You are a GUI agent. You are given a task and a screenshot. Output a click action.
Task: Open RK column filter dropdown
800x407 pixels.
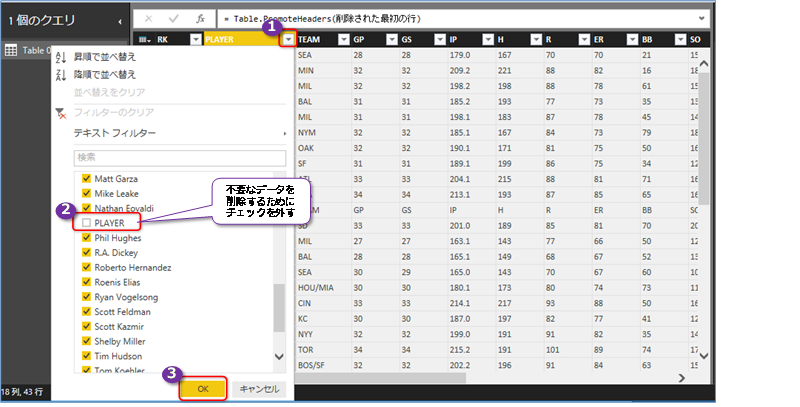pos(196,39)
